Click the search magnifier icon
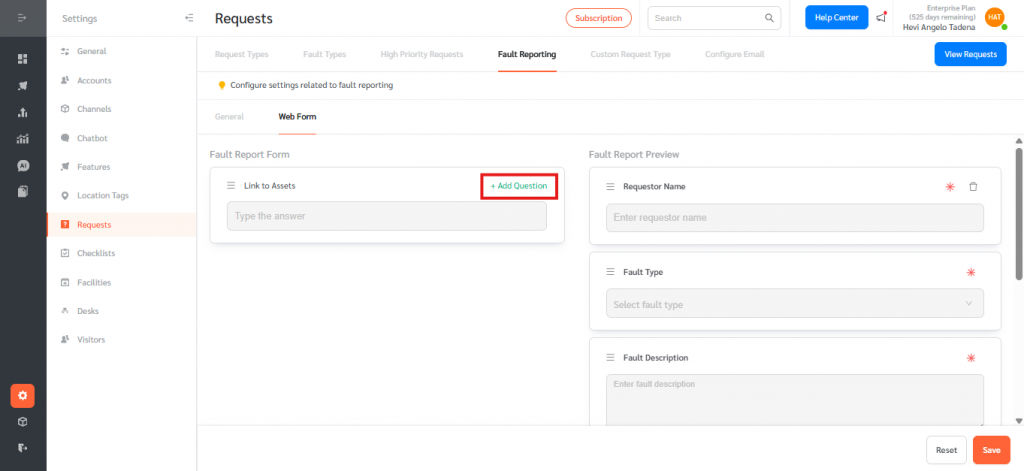This screenshot has height=471, width=1024. [x=770, y=18]
